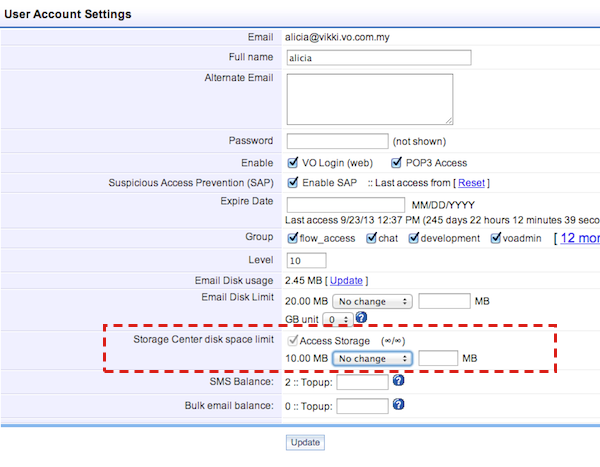Click the Reset link for SAP
The image size is (600, 467).
click(471, 183)
